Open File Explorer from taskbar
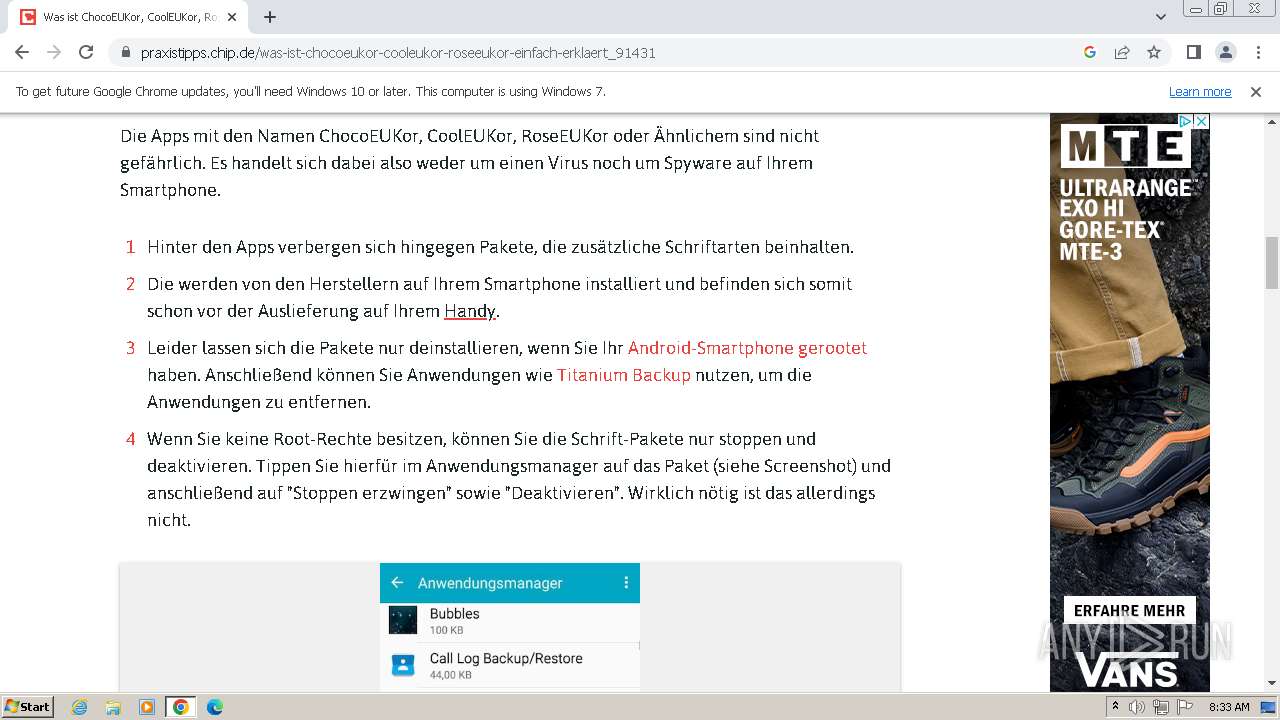This screenshot has height=720, width=1280. tap(113, 707)
